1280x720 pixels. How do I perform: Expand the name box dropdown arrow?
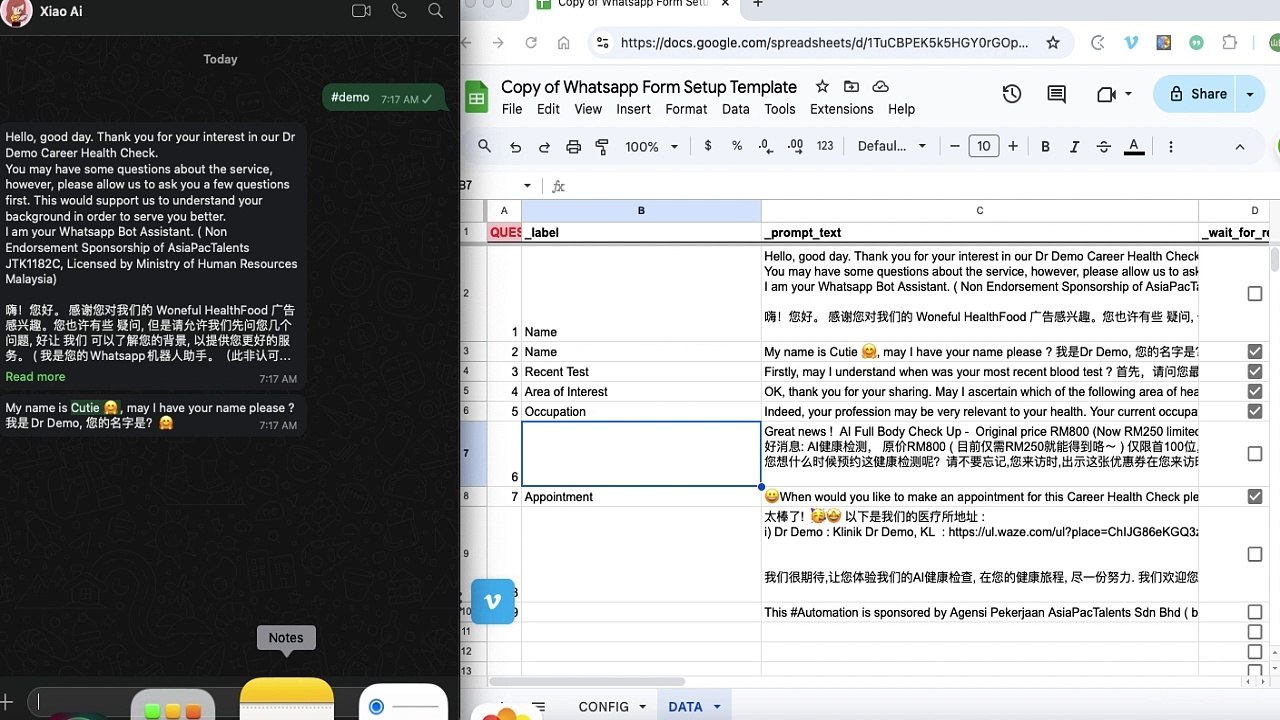click(528, 186)
